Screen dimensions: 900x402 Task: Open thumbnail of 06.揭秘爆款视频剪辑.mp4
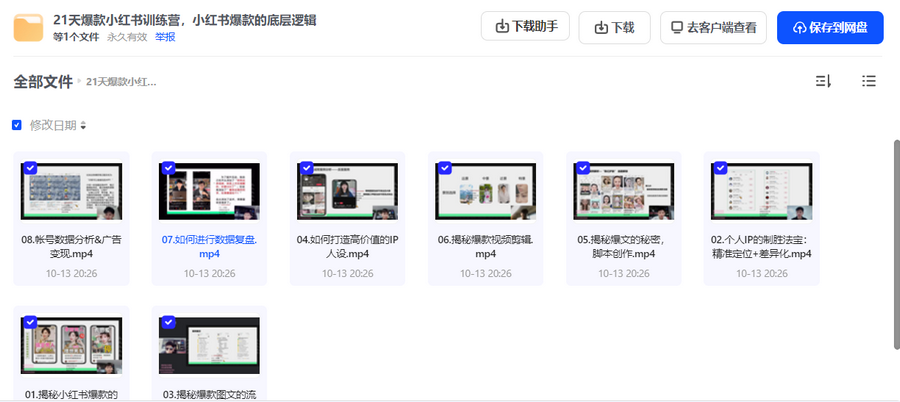pos(485,191)
